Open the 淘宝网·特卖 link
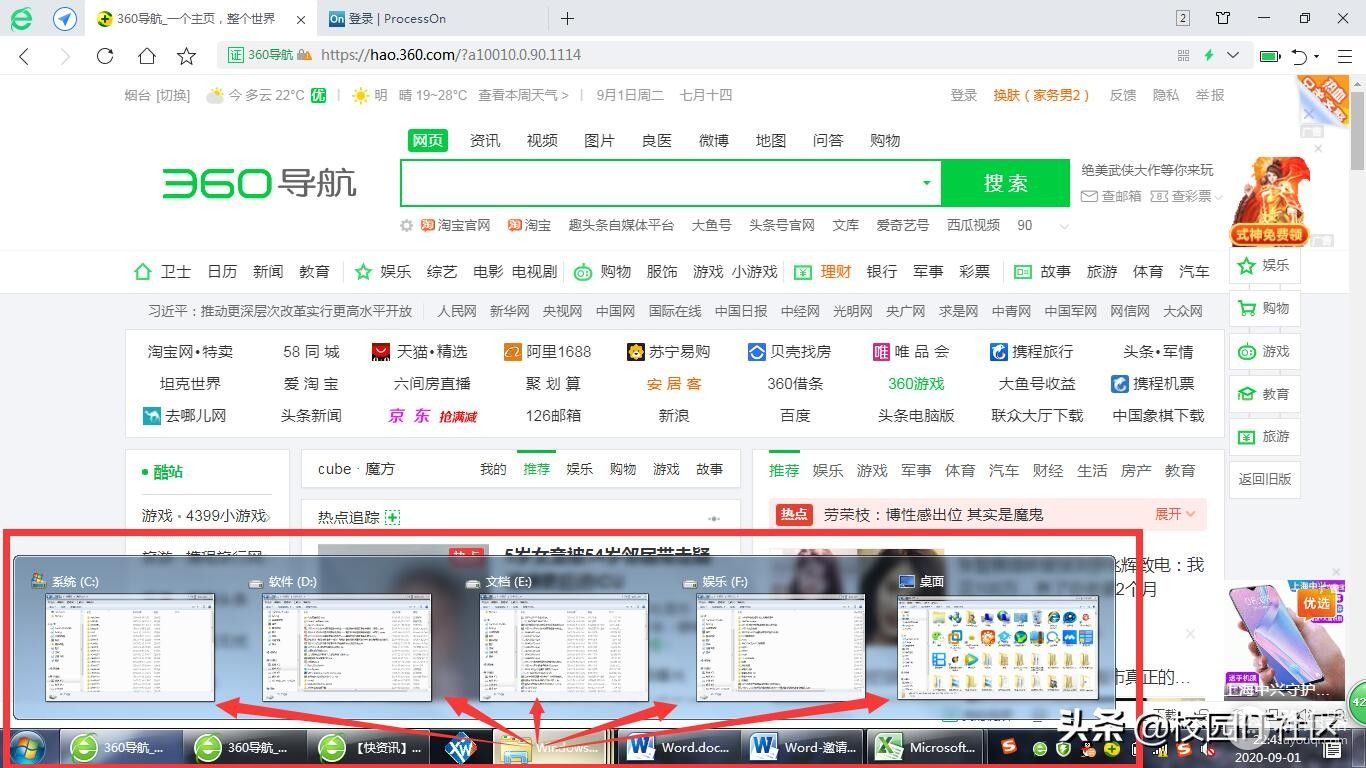 tap(190, 352)
